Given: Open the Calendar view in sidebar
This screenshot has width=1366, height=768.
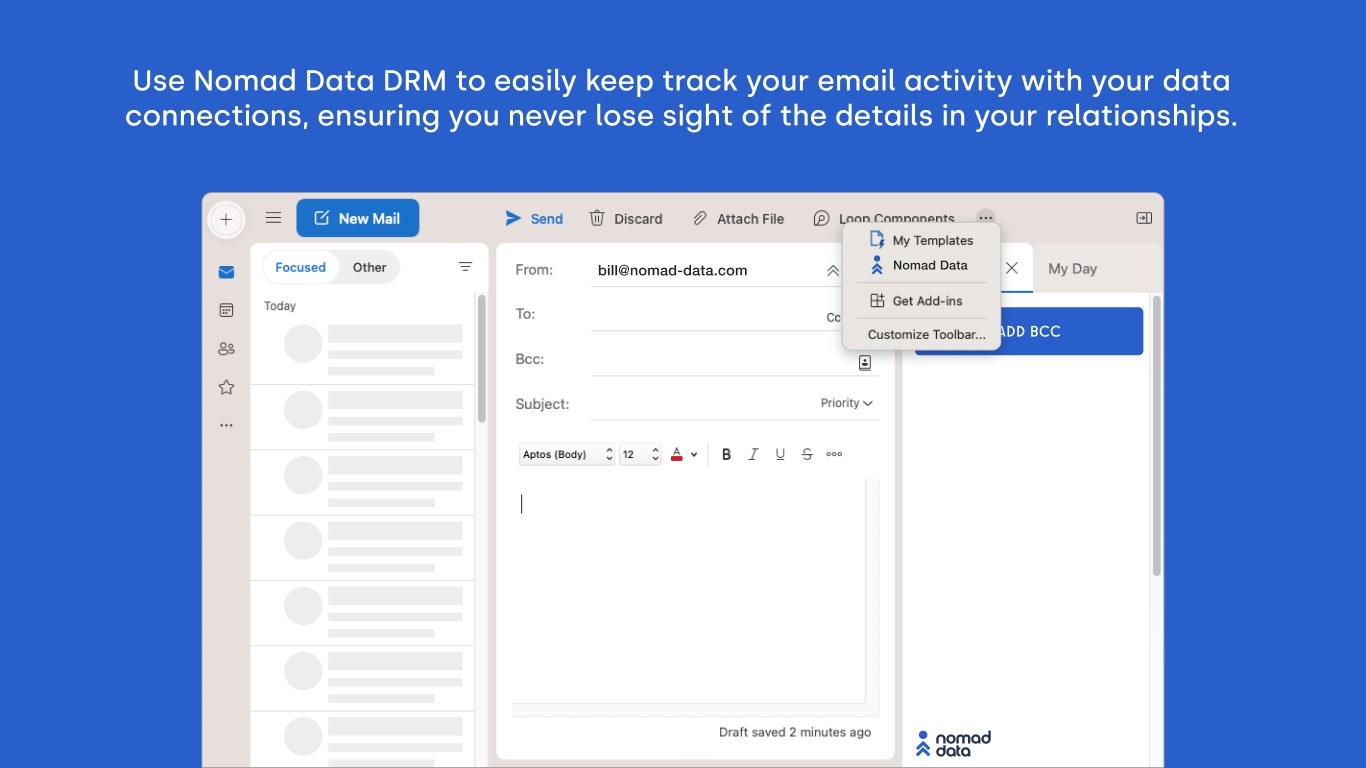Looking at the screenshot, I should [x=226, y=310].
